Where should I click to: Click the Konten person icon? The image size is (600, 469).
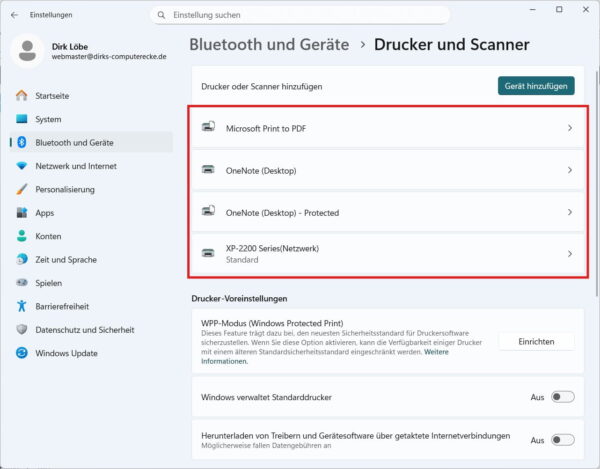coord(22,236)
